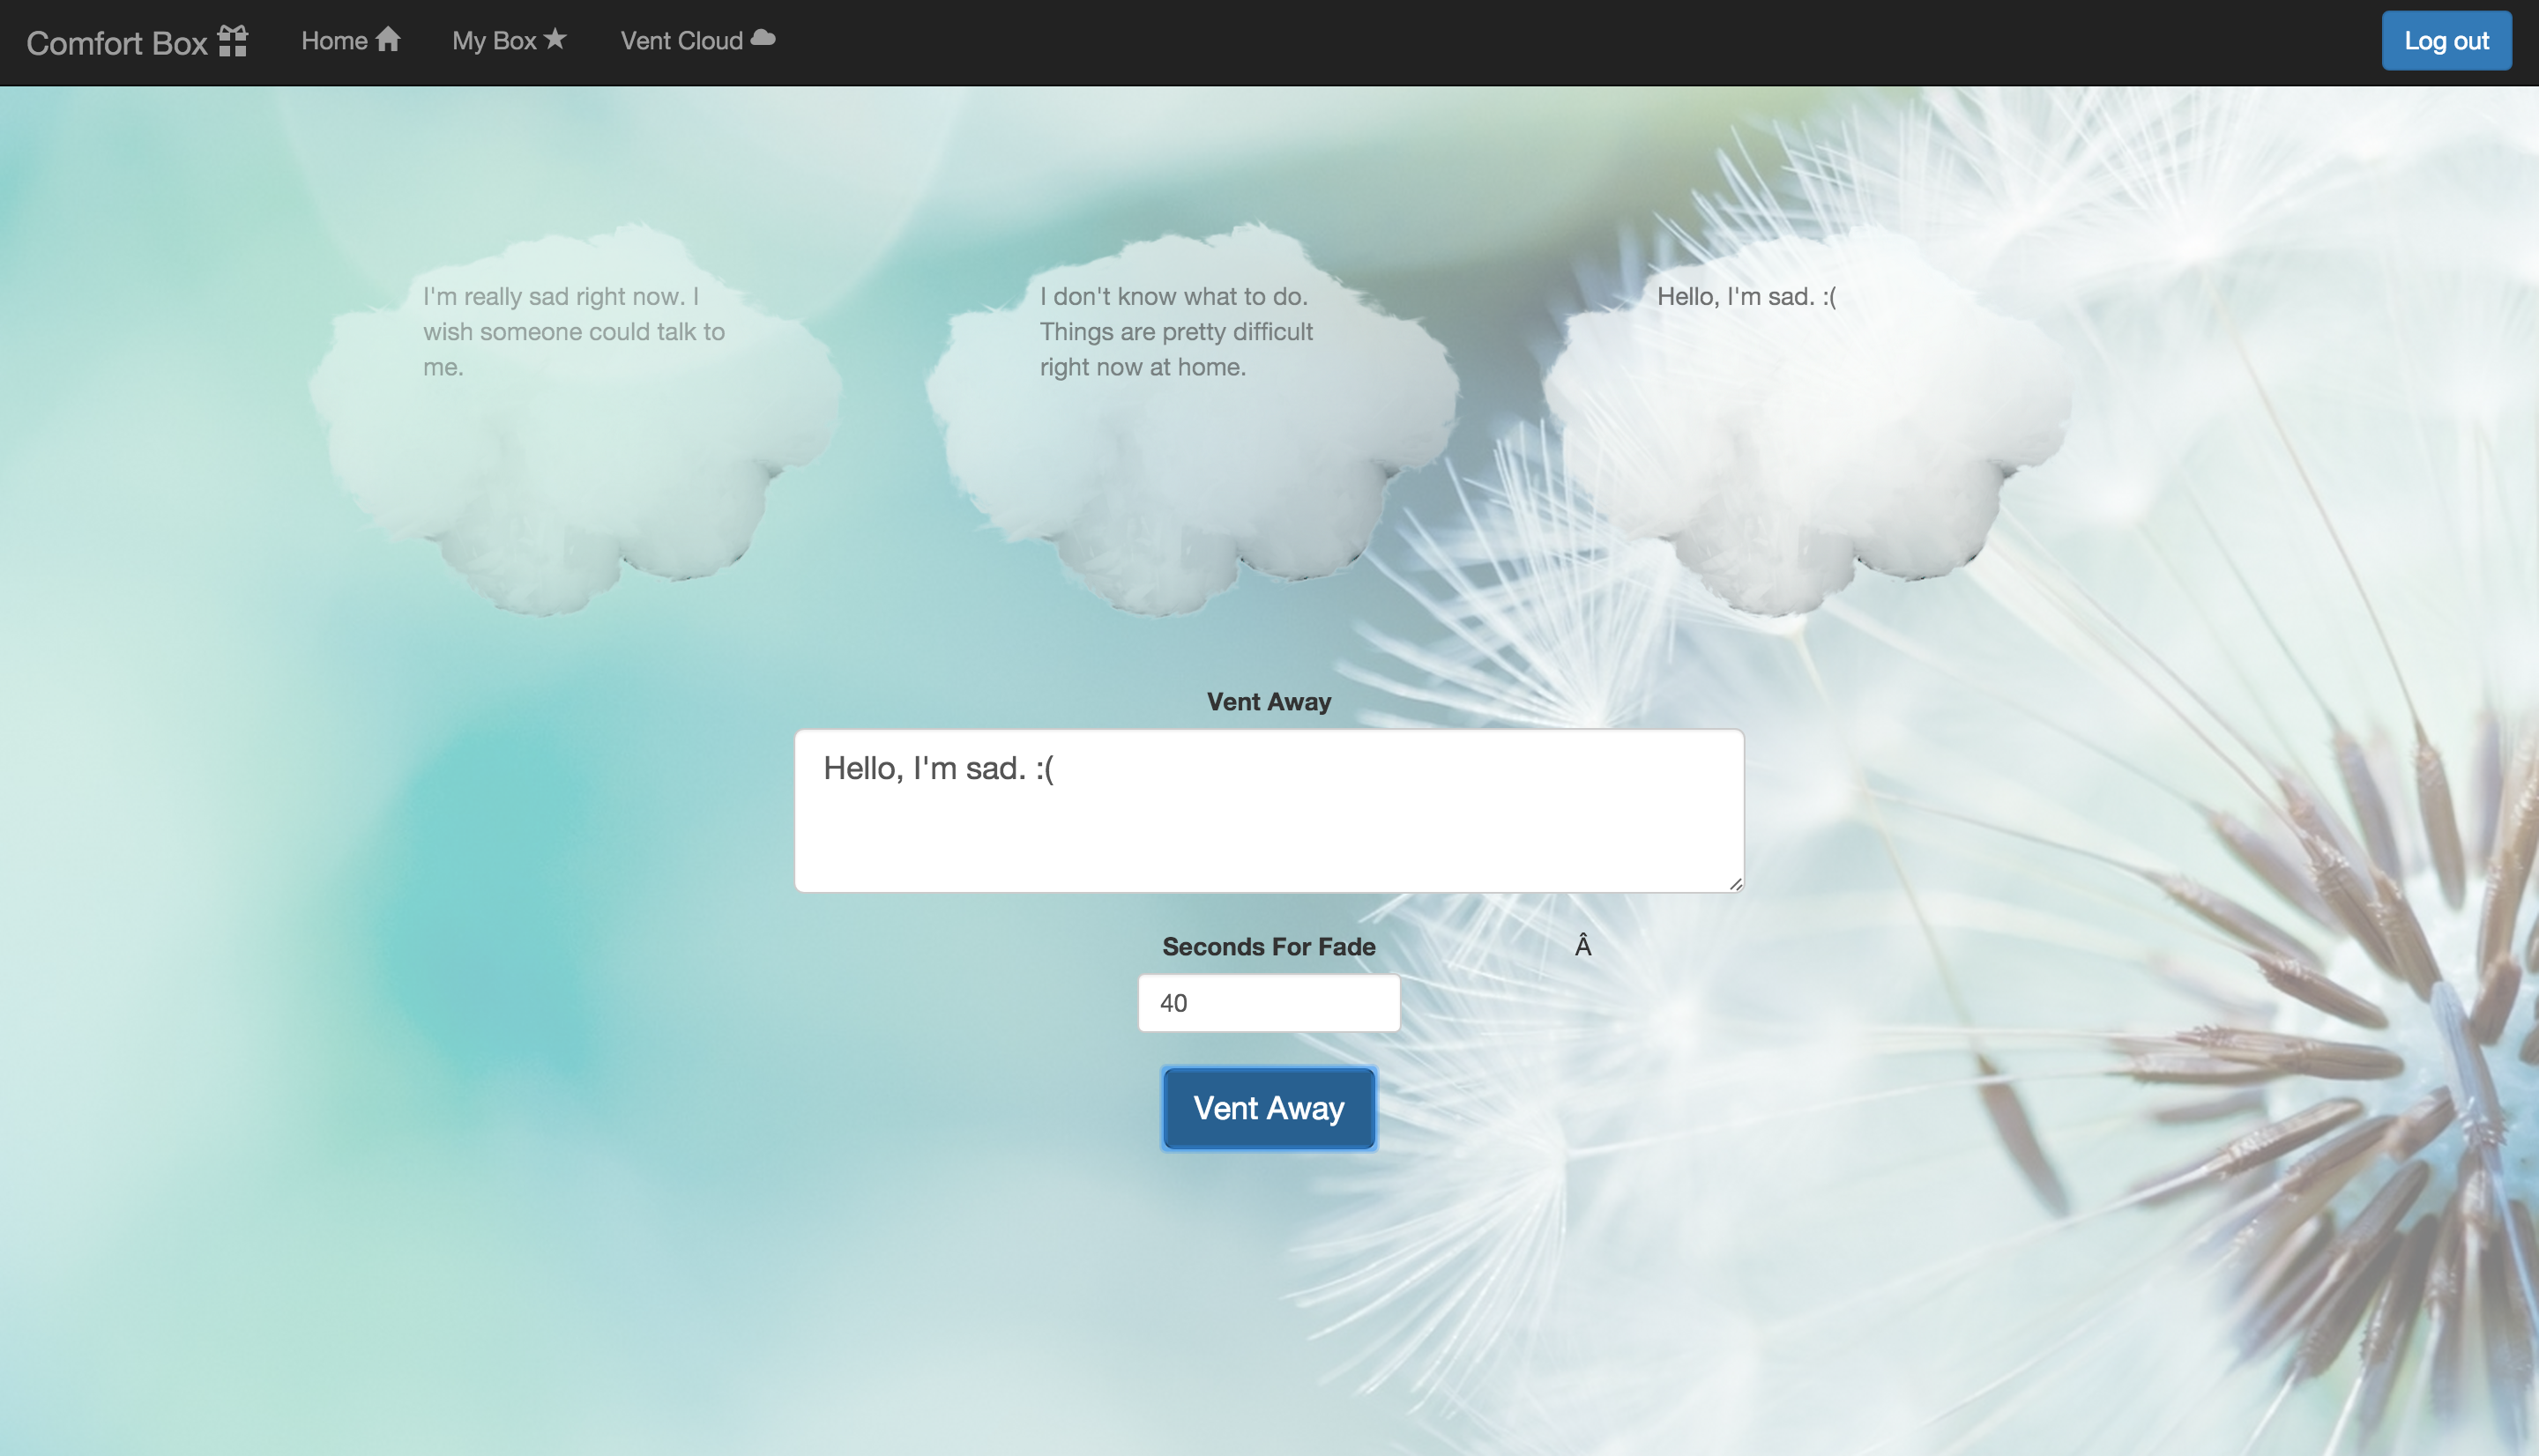Click the gift box icon beside Comfort Box

(x=232, y=41)
